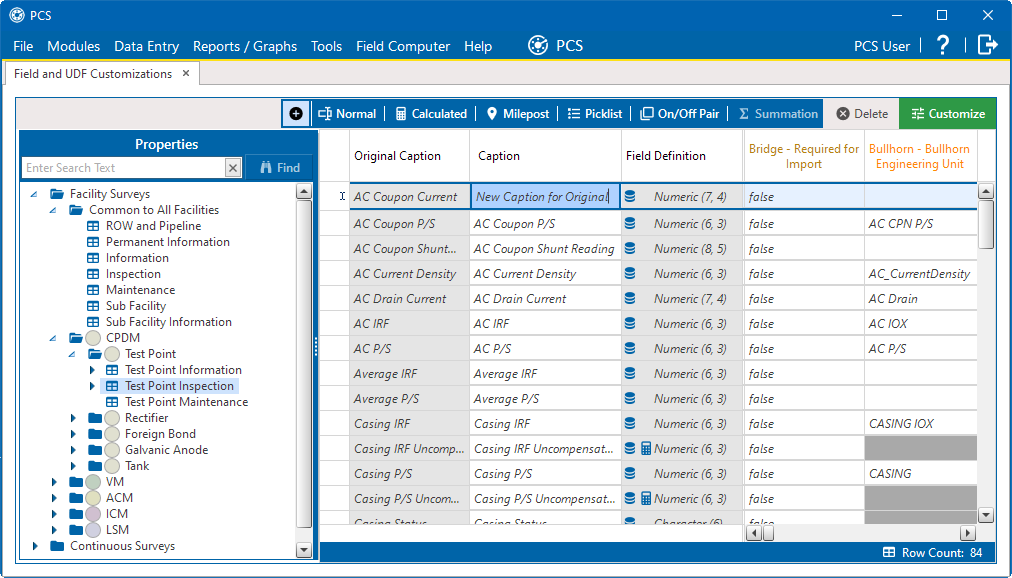
Task: Clear the search text box
Action: [x=233, y=168]
